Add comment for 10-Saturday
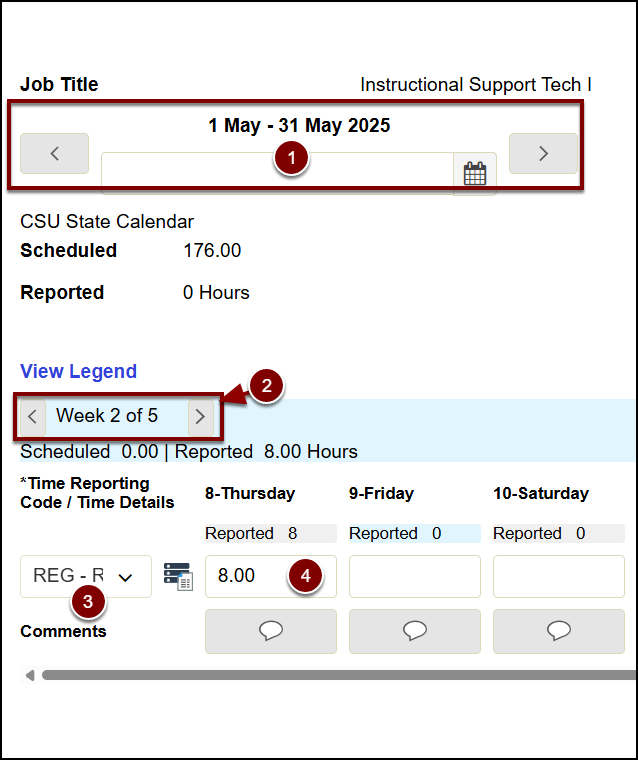Image resolution: width=638 pixels, height=760 pixels. coord(558,631)
